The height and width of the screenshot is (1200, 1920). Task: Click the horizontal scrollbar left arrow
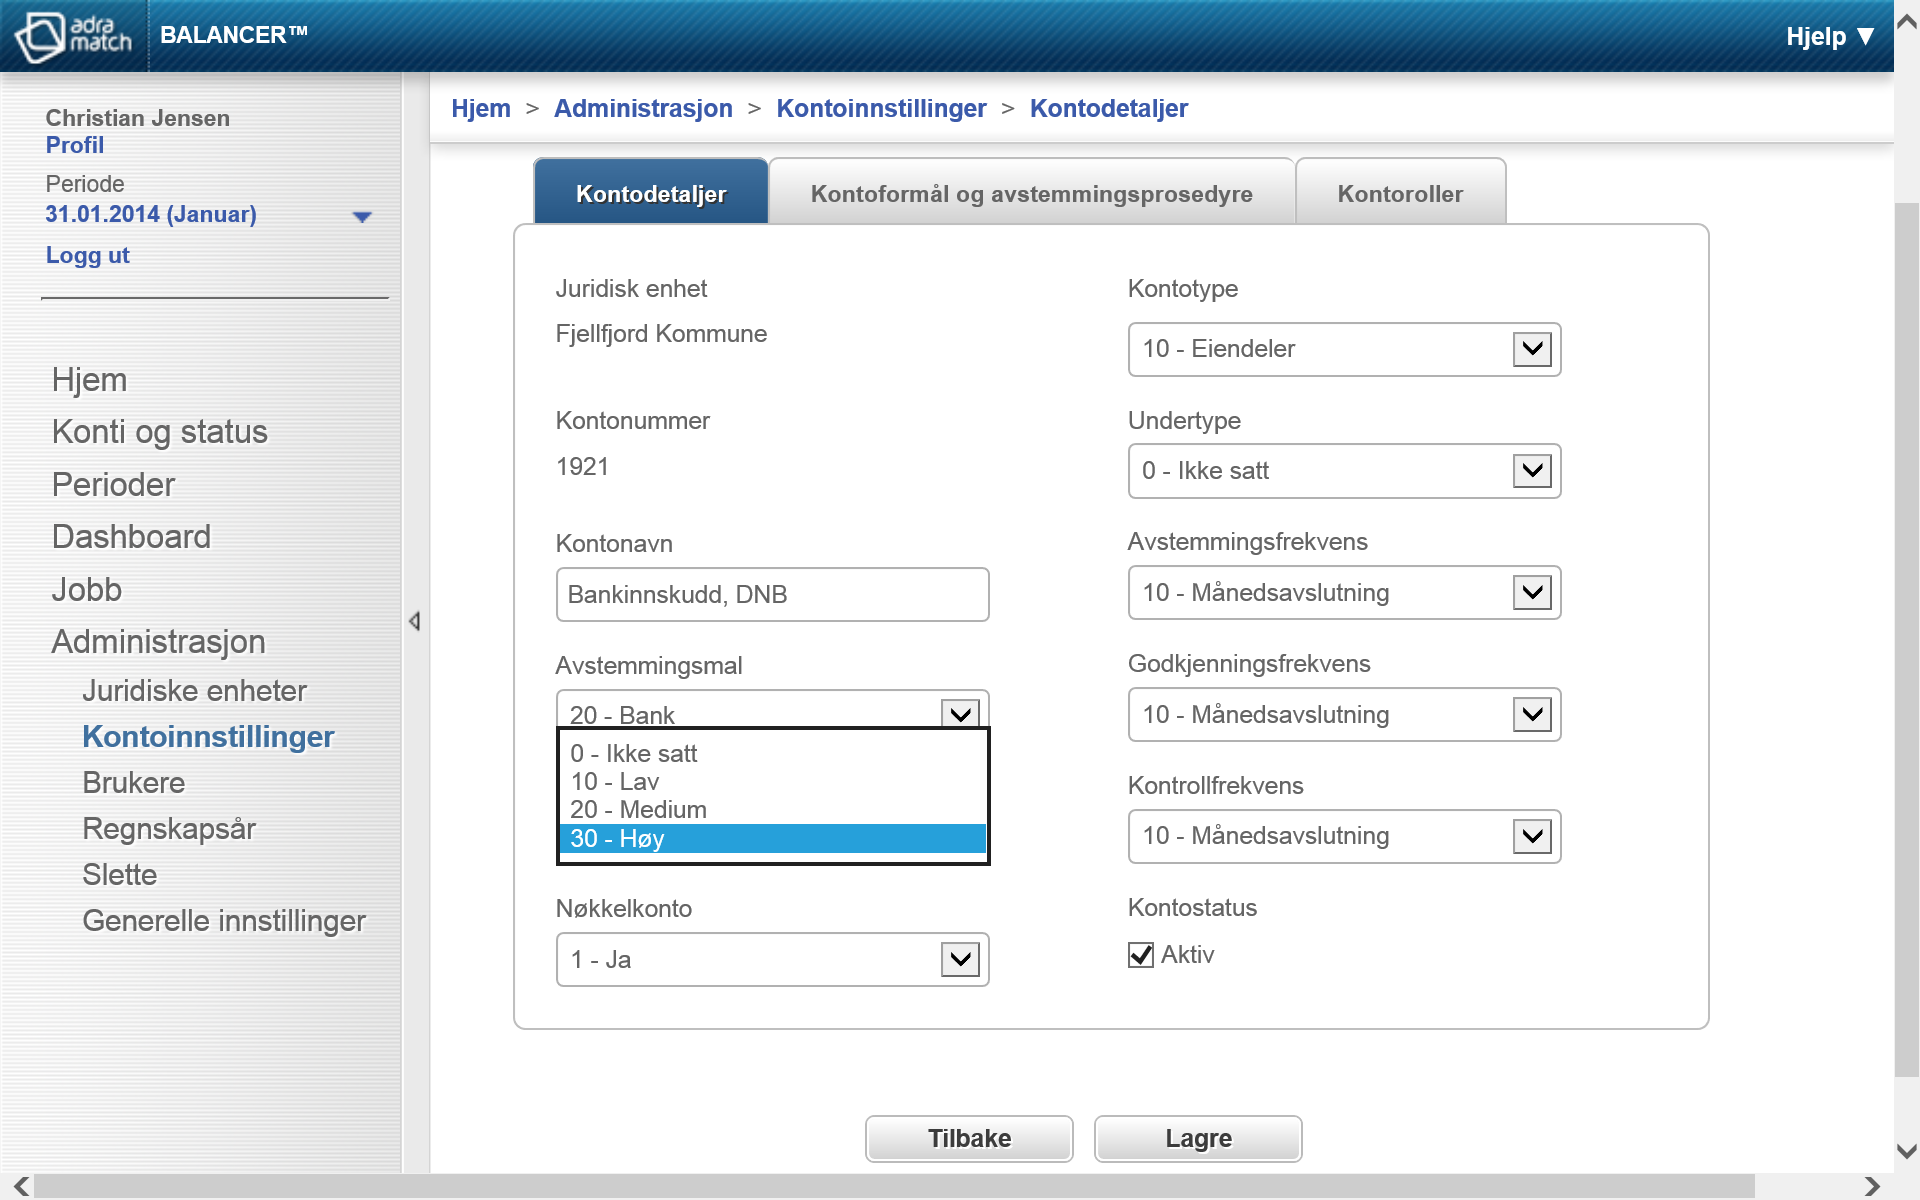[x=21, y=1186]
